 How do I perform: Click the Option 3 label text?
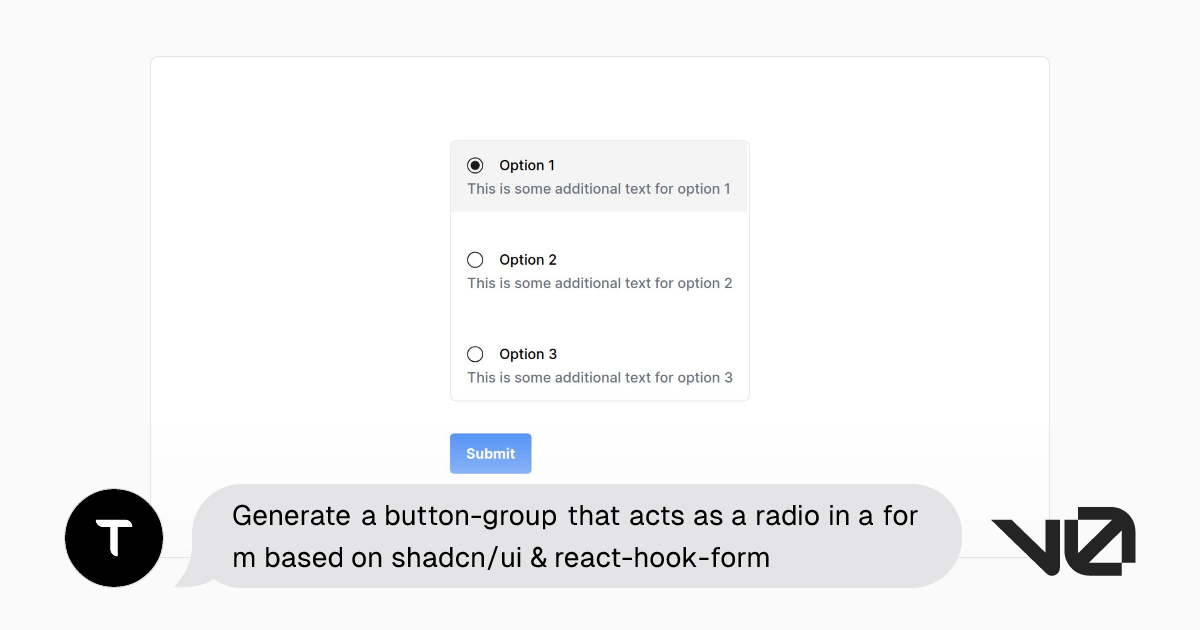[527, 353]
